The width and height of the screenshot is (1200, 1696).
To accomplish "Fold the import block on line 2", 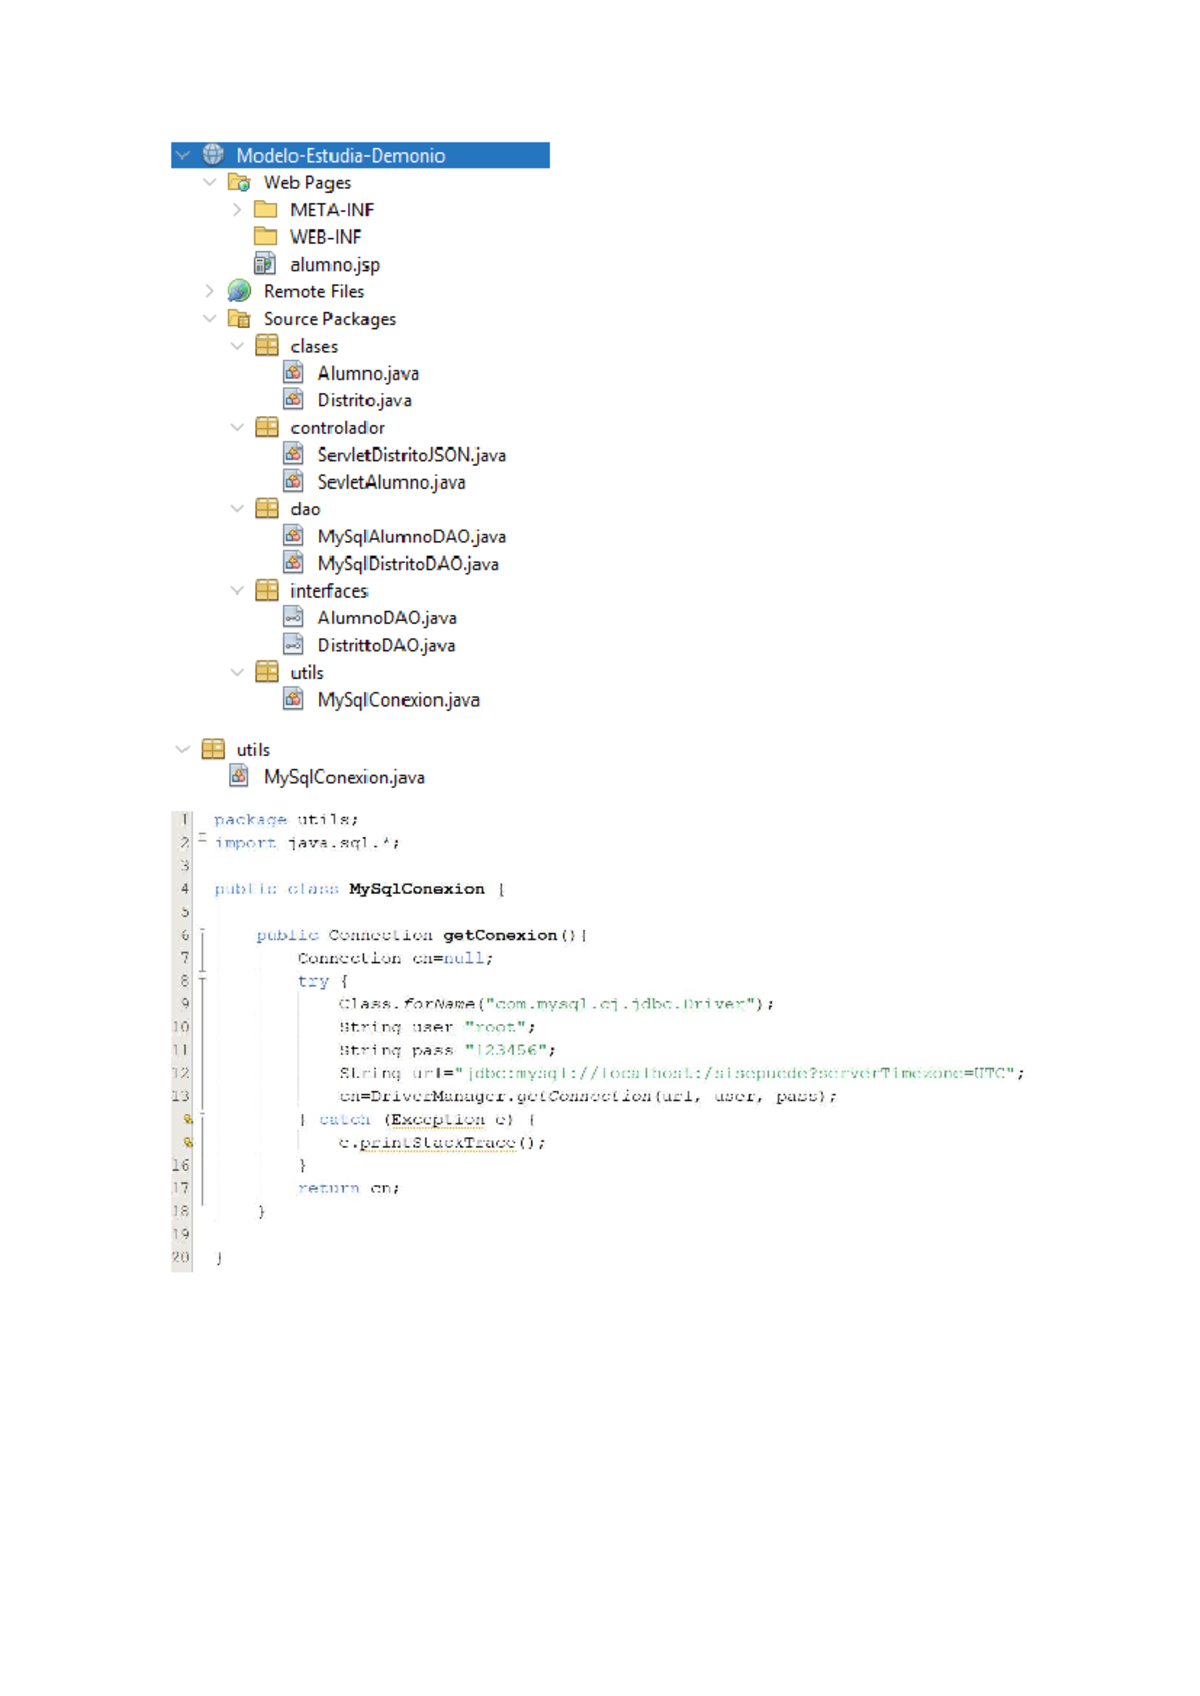I will click(202, 838).
